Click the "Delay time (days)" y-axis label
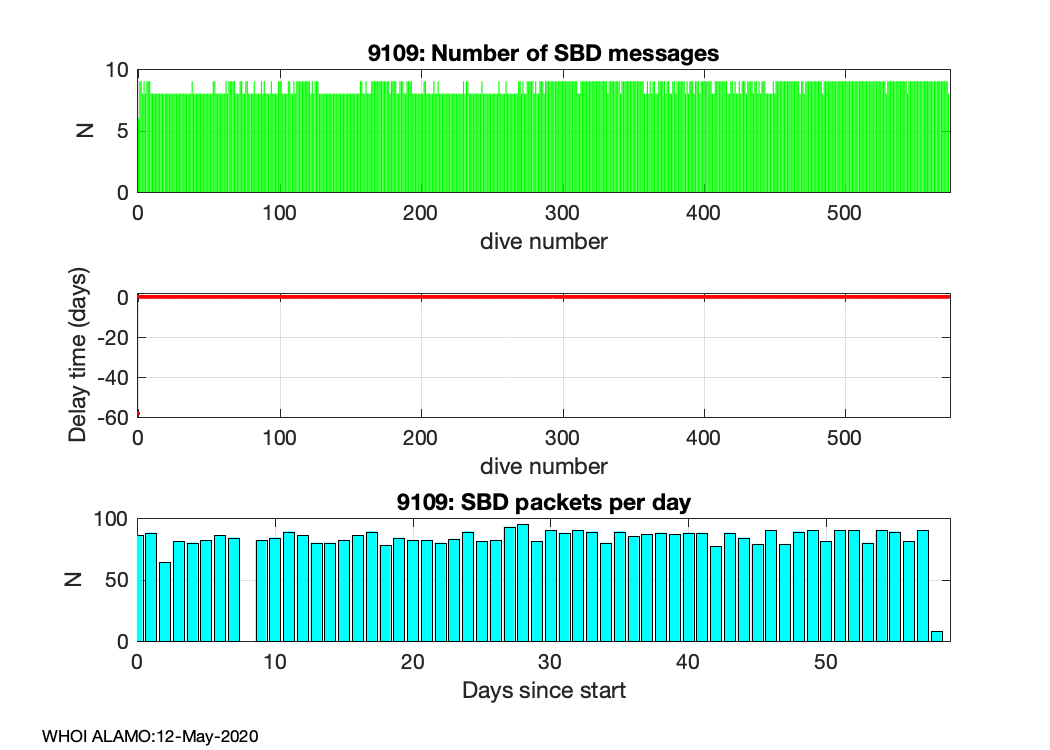 point(78,356)
